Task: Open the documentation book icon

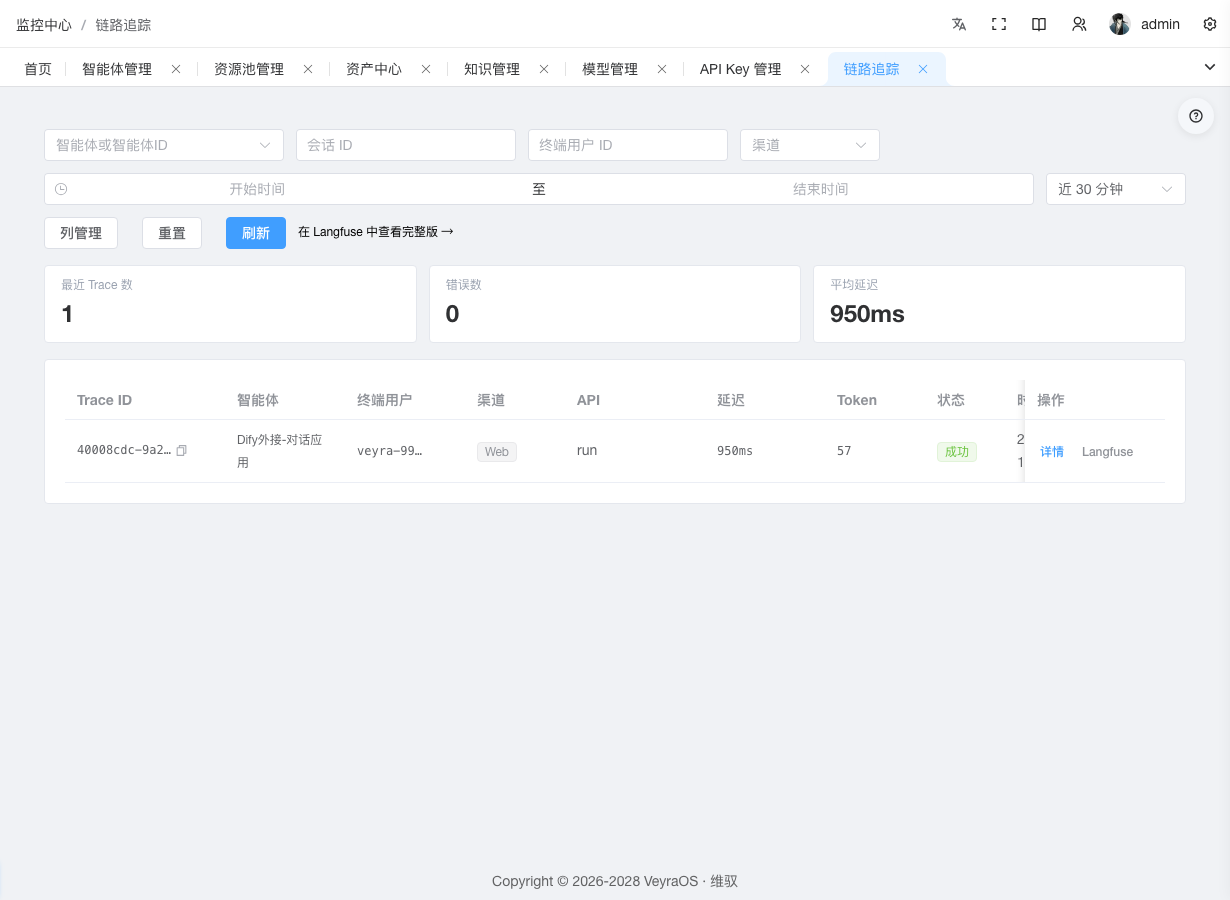Action: [x=1039, y=24]
